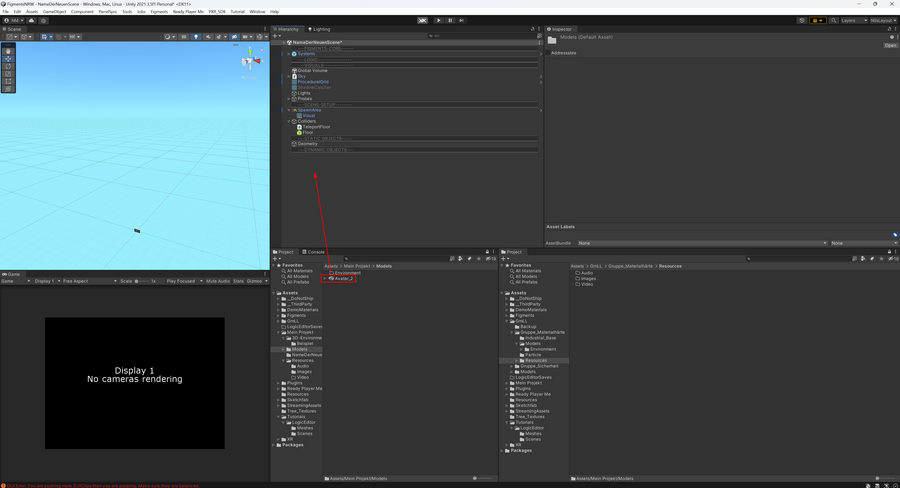Click the status bar error icon

(3, 485)
